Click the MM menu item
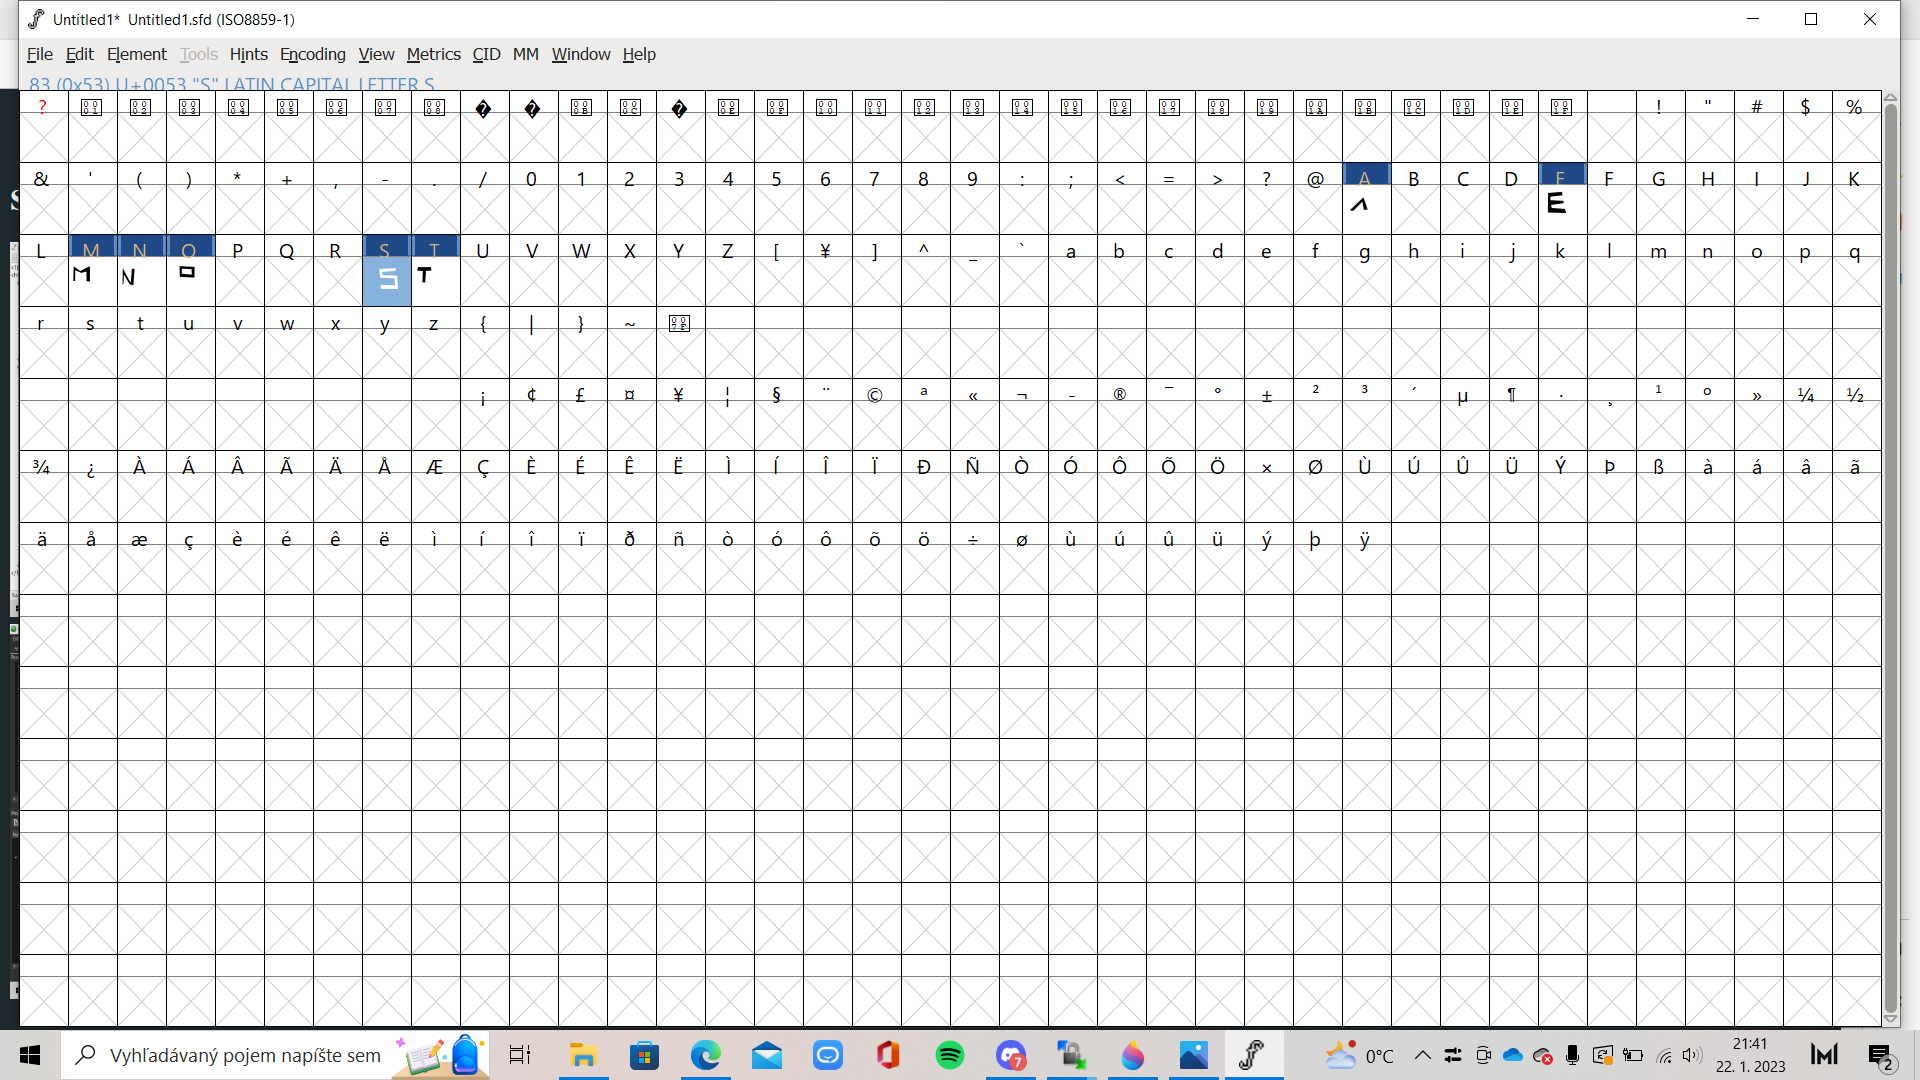The image size is (1920, 1080). 525,54
